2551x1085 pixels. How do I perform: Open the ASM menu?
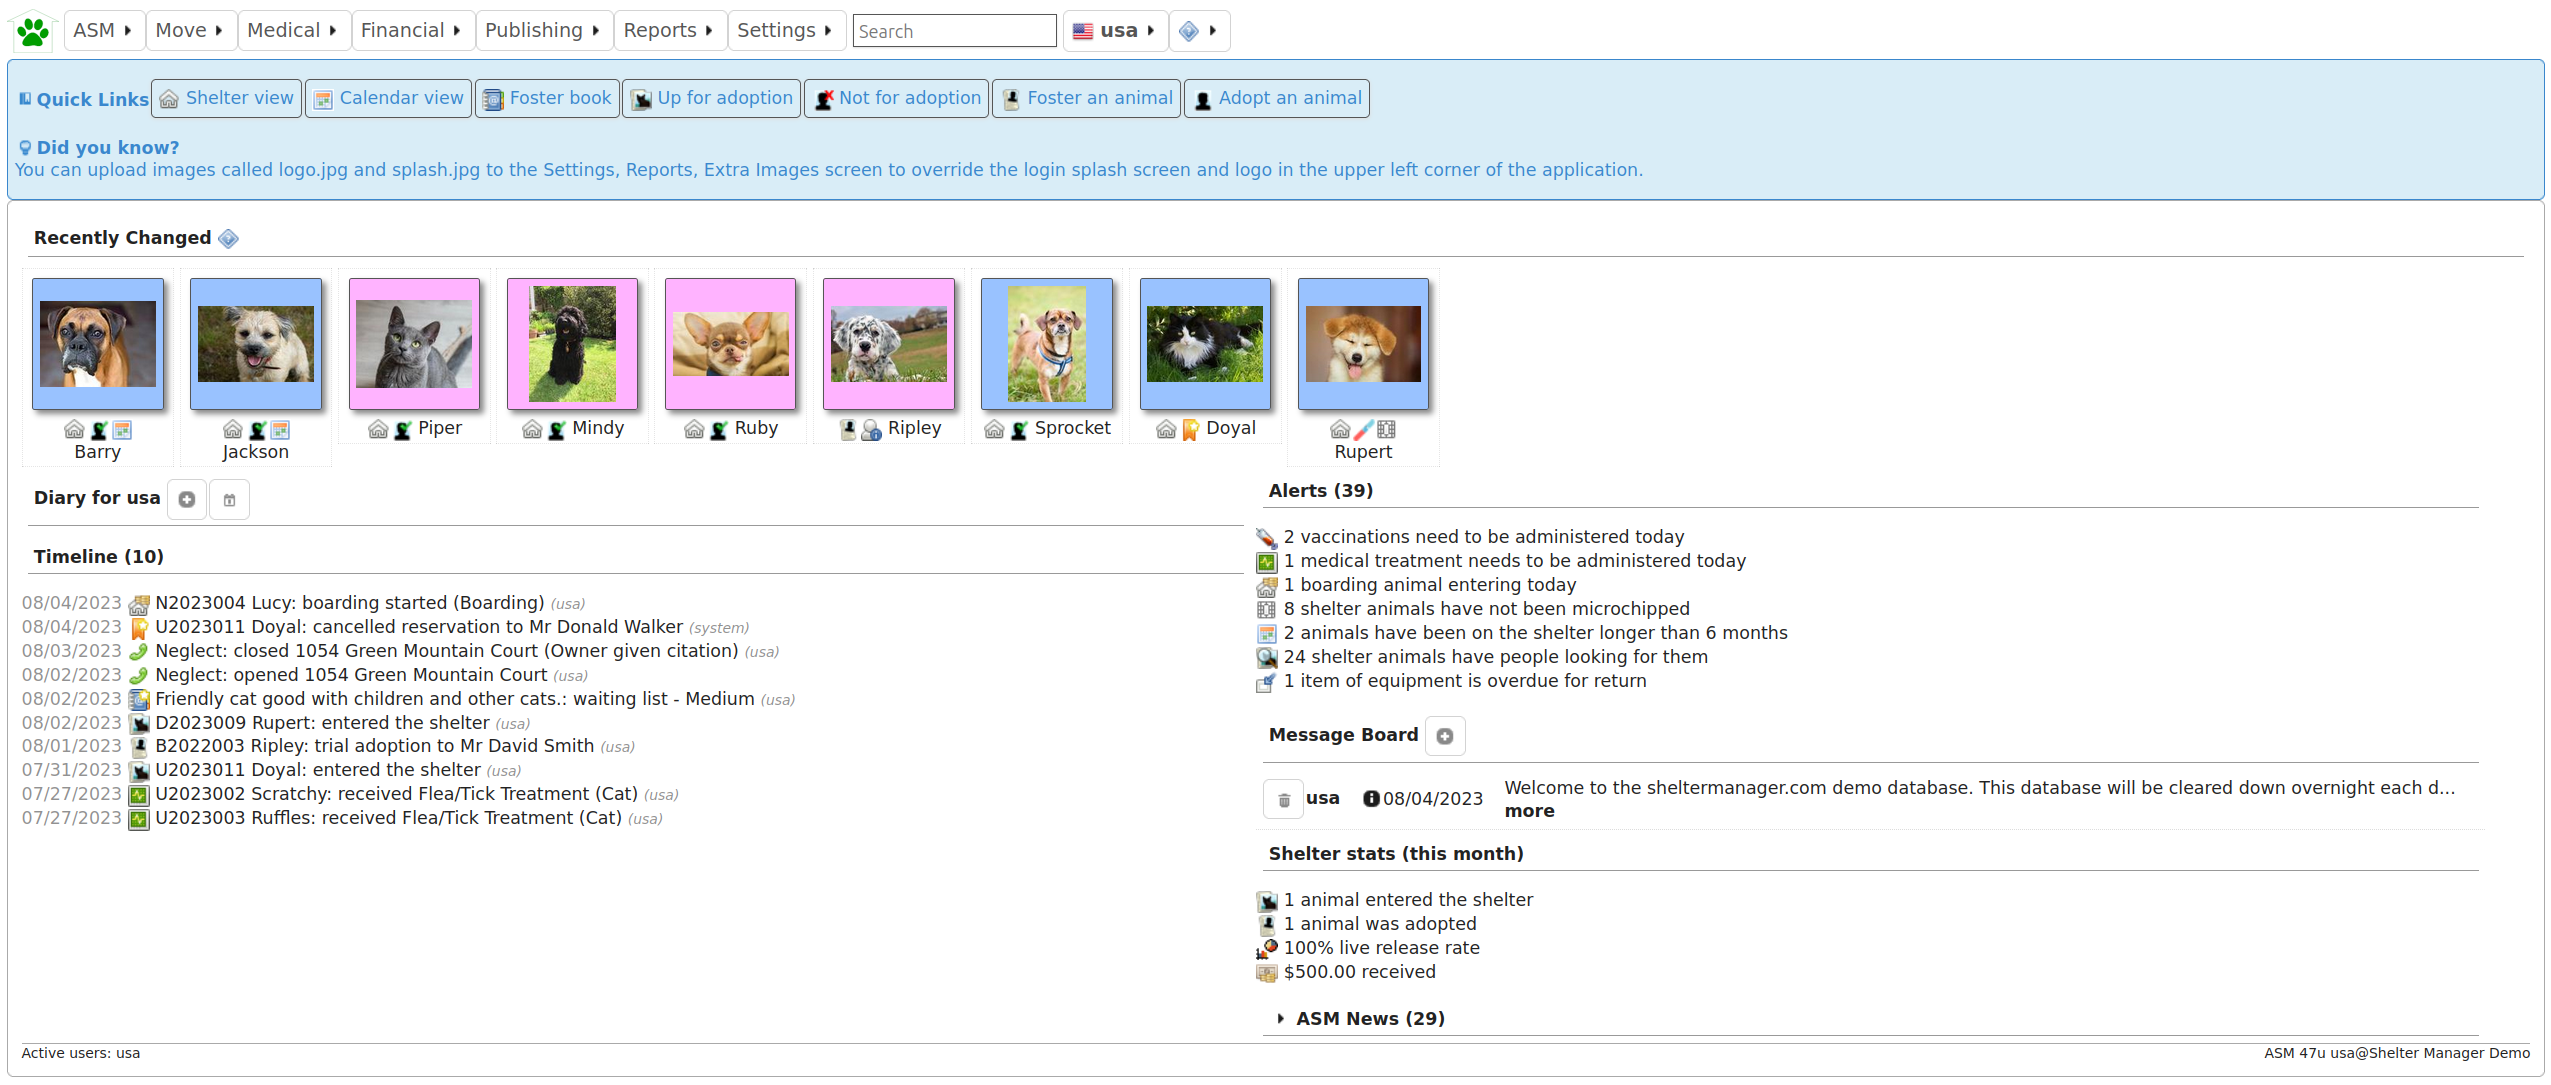[103, 31]
